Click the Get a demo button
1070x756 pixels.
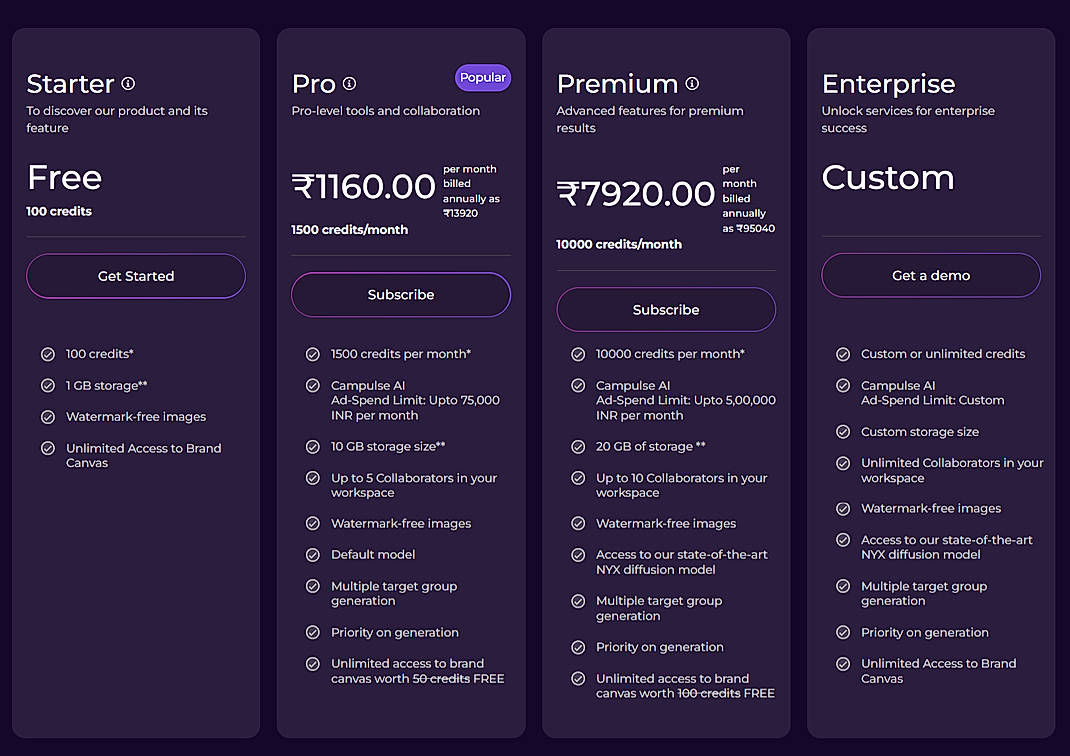(930, 275)
